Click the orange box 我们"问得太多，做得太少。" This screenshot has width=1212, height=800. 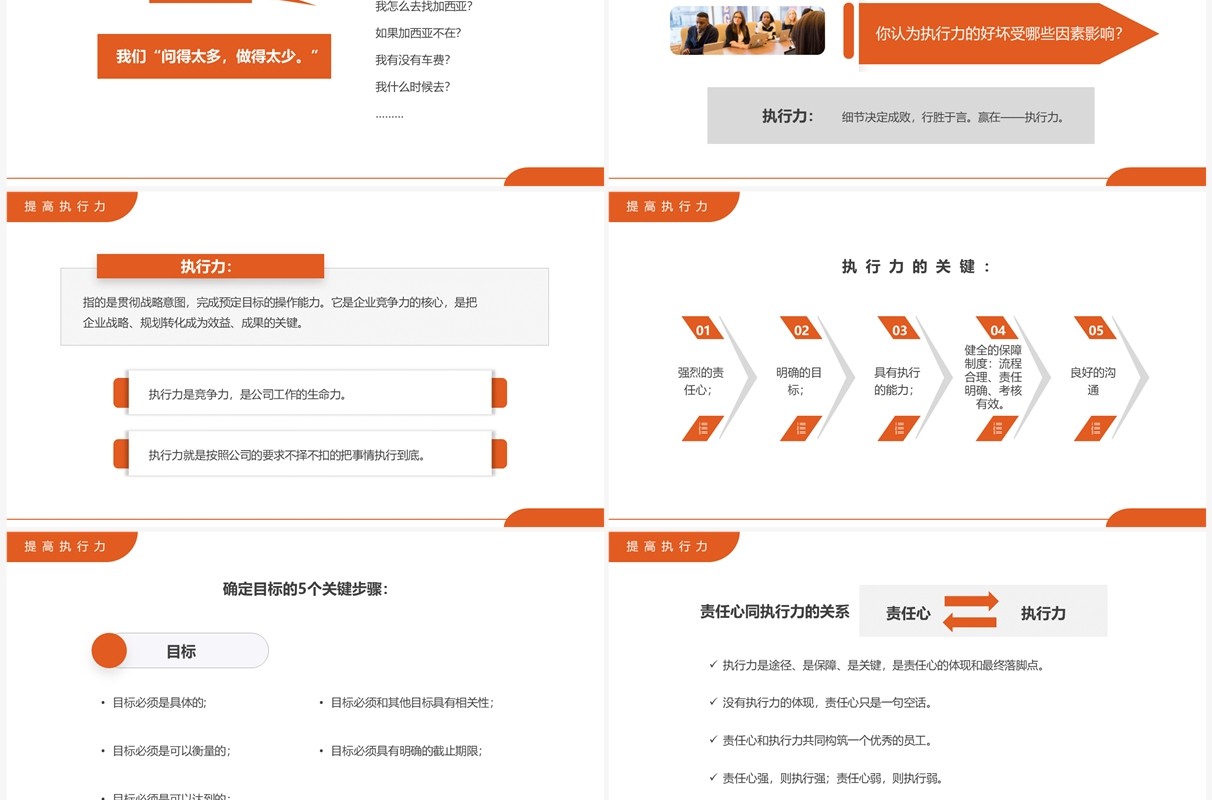(x=214, y=56)
